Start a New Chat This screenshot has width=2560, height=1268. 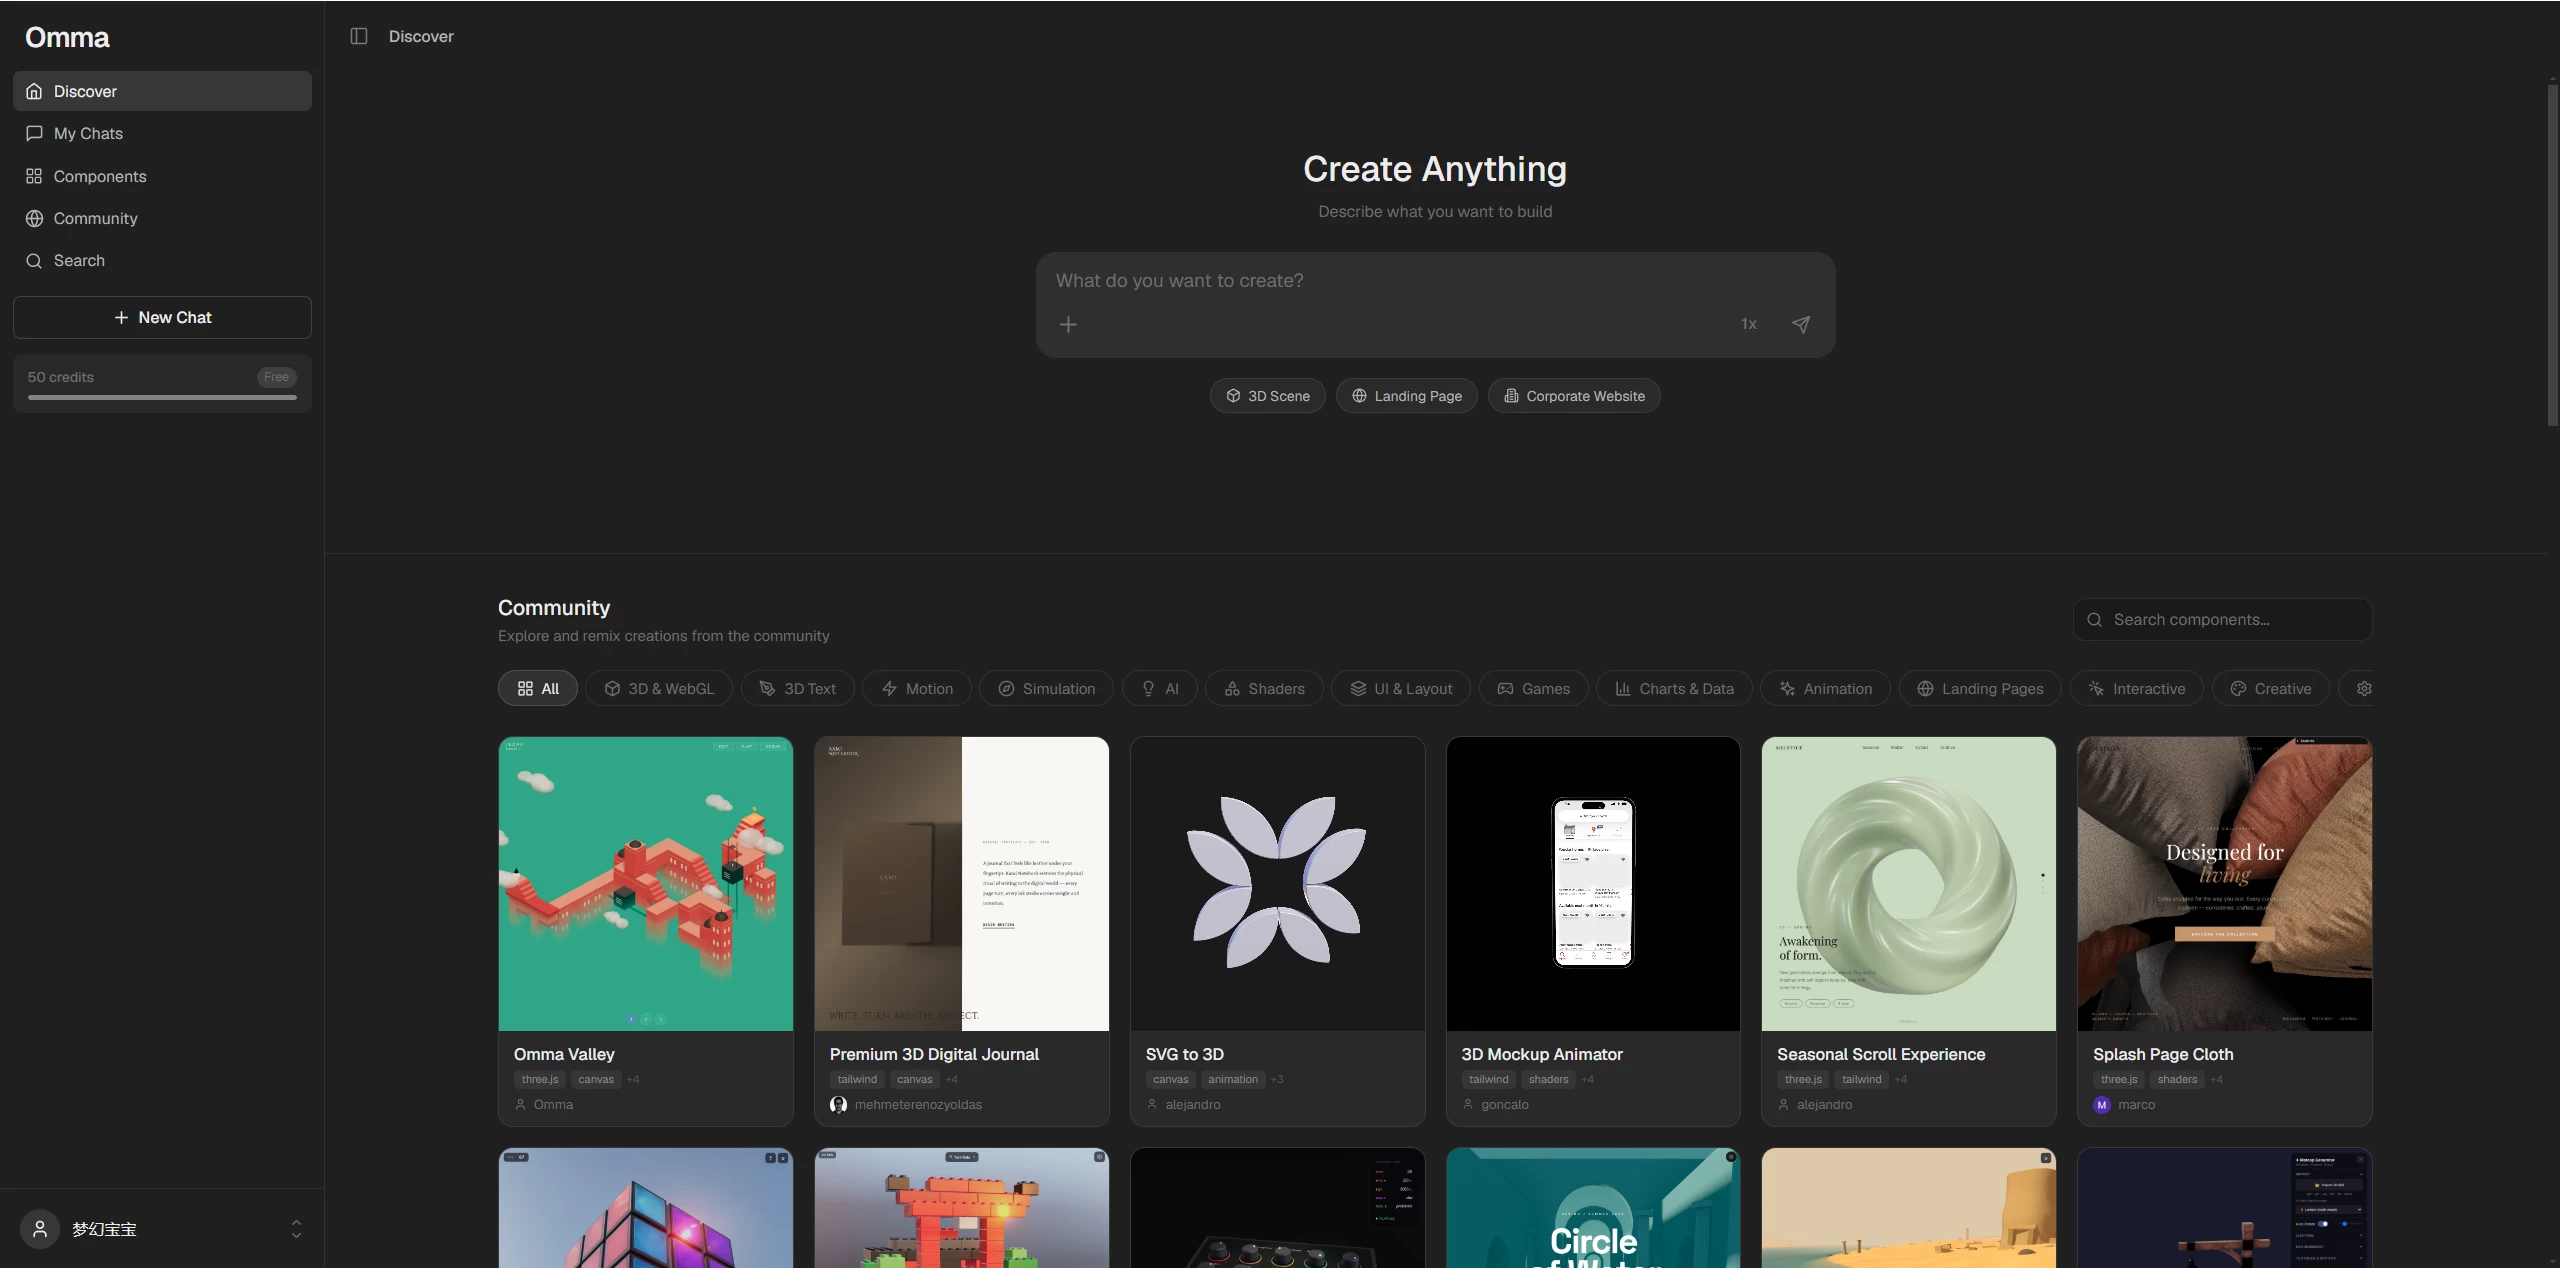click(162, 317)
